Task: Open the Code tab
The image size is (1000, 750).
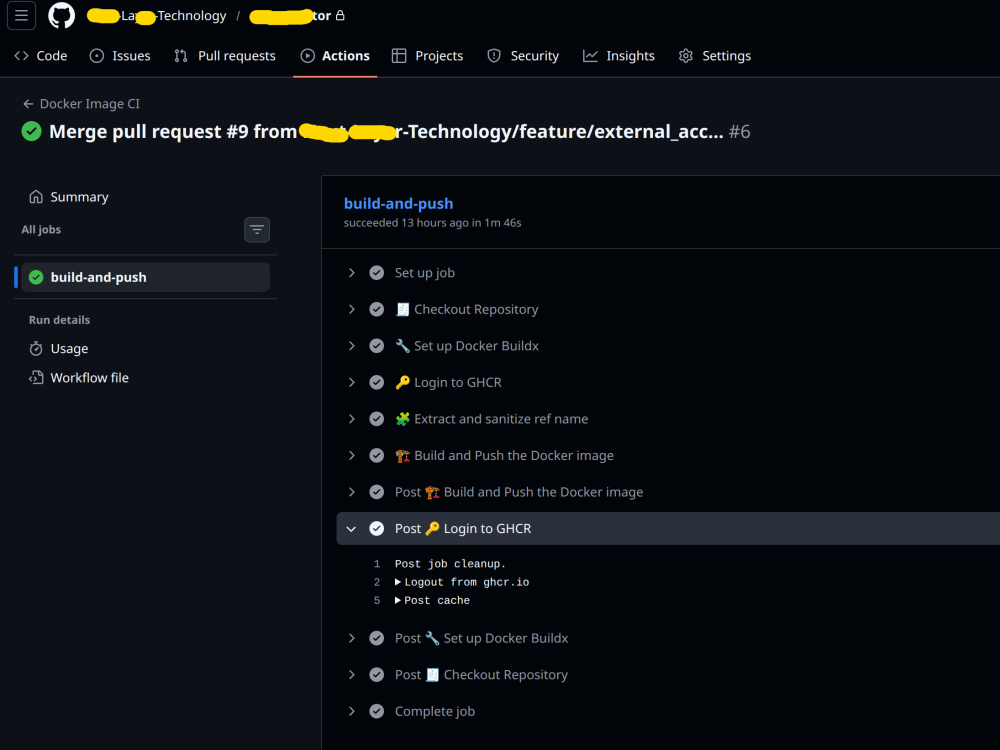Action: [x=41, y=56]
